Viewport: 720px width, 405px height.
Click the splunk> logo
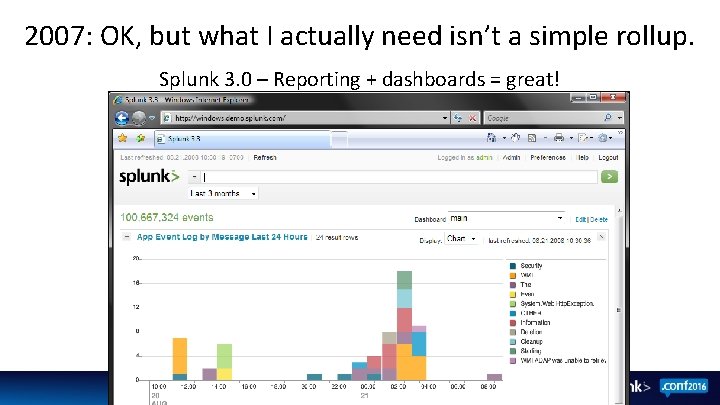pos(149,177)
